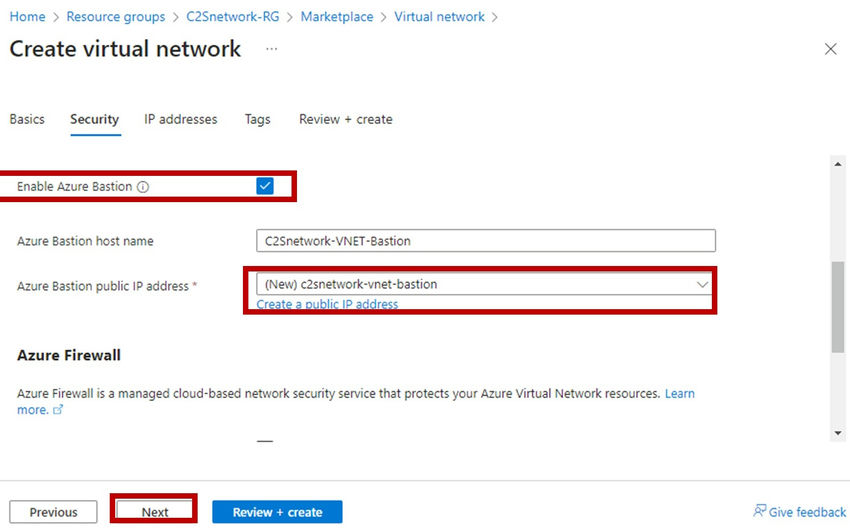Click the info icon beside Enable Azure Bastion
Image resolution: width=850 pixels, height=532 pixels.
143,187
